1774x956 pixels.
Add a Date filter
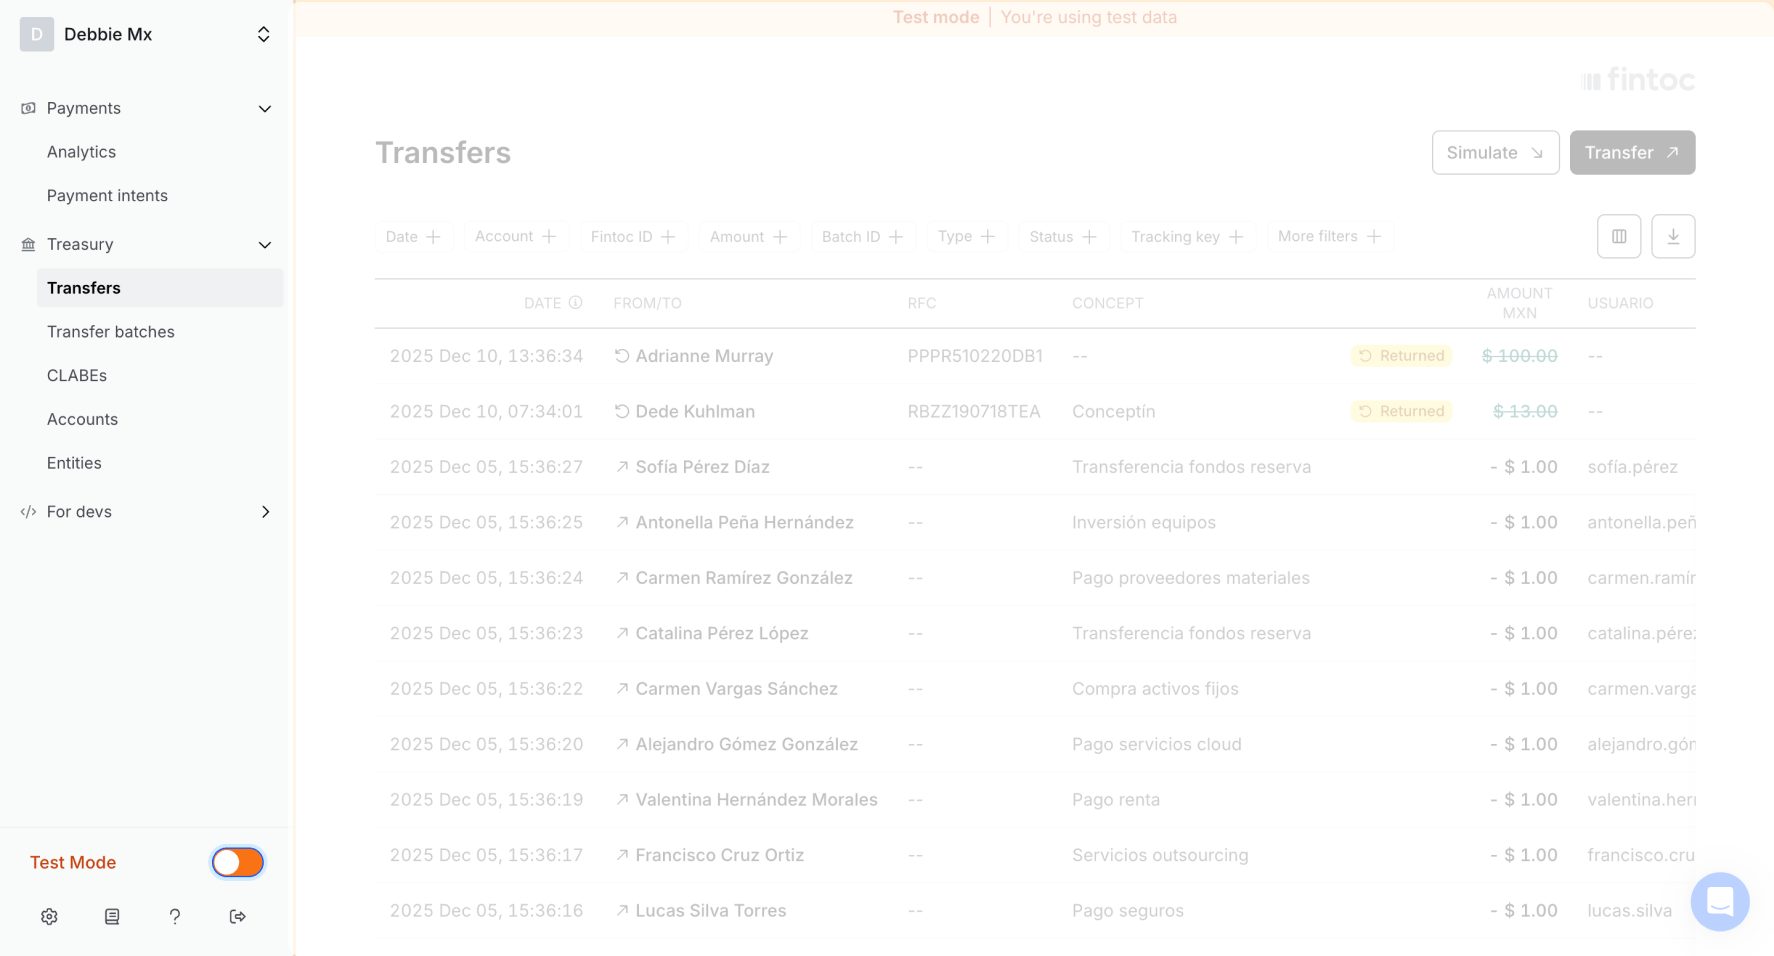pos(413,237)
